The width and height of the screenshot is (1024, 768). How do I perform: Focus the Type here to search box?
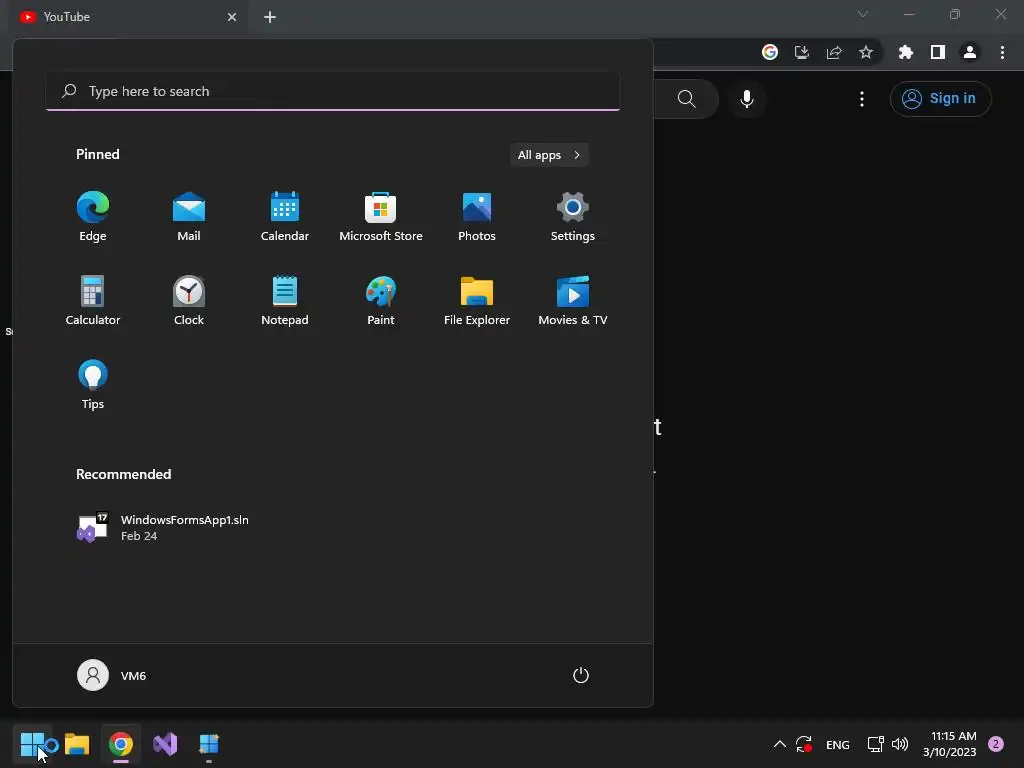[x=333, y=91]
